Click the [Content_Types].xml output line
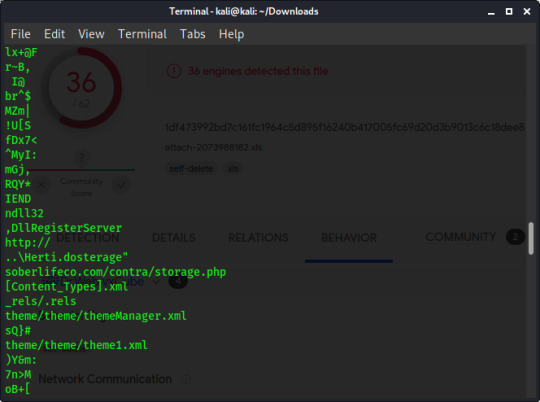 pos(66,287)
